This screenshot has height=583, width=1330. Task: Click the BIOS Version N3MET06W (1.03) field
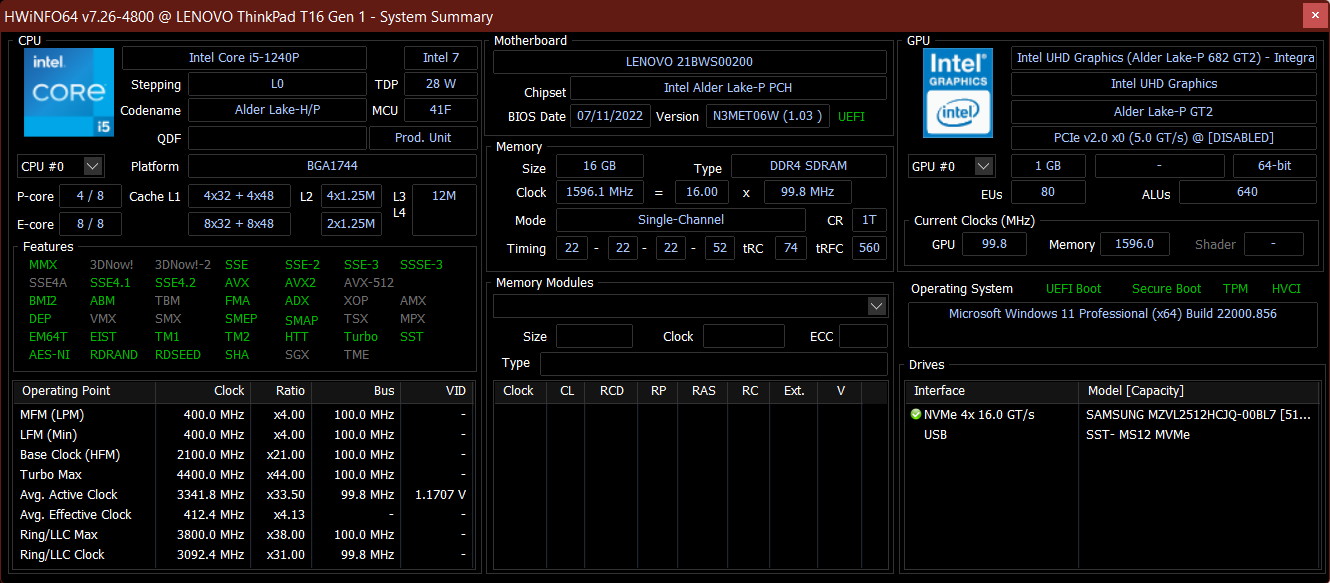pos(768,116)
